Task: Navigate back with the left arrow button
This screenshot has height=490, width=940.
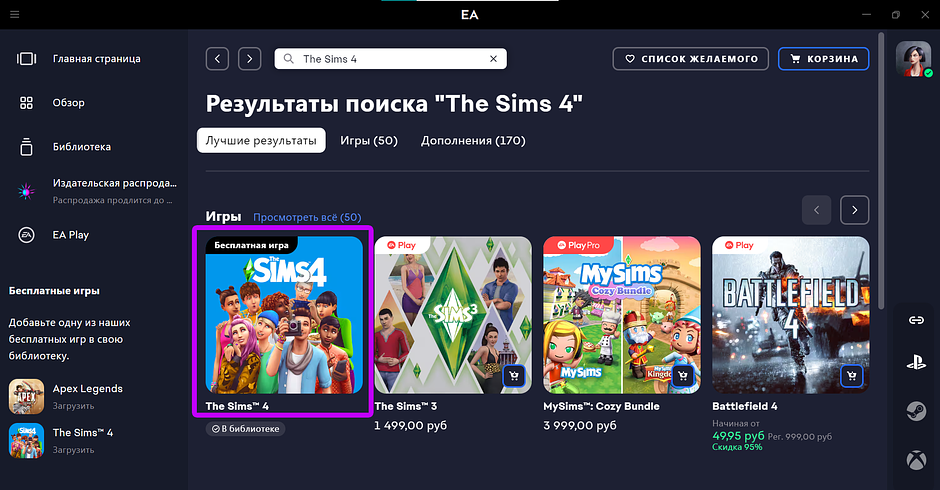Action: (217, 59)
